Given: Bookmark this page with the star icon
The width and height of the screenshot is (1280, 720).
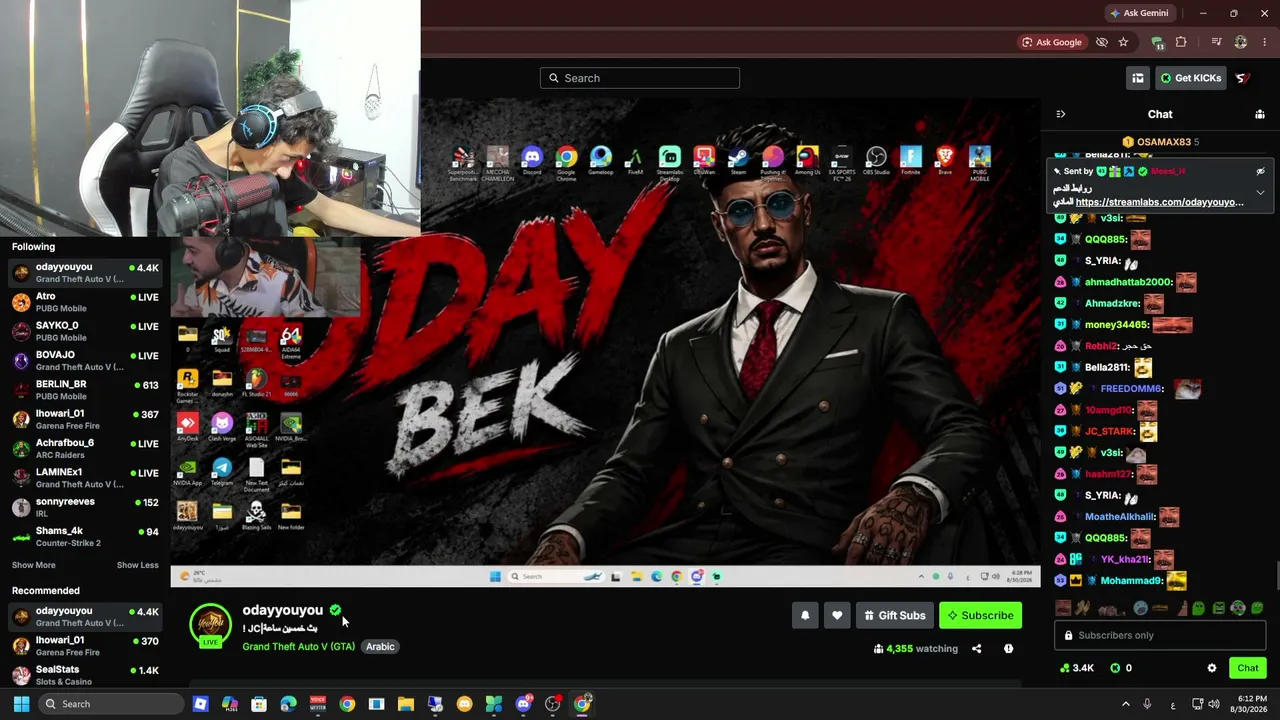Looking at the screenshot, I should [x=1123, y=42].
